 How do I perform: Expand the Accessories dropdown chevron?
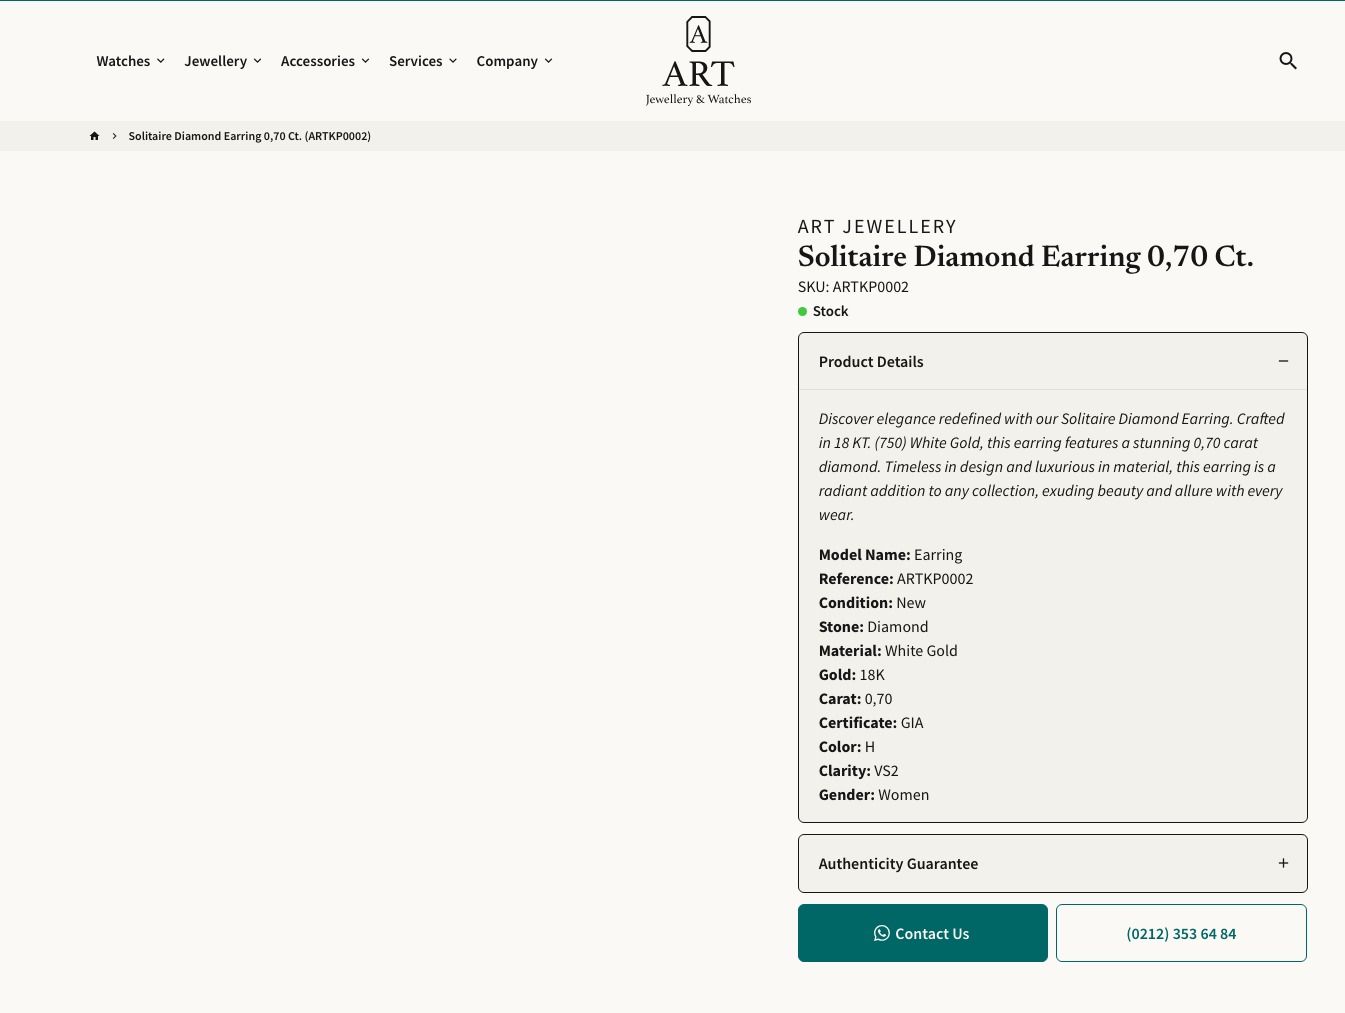pos(365,61)
